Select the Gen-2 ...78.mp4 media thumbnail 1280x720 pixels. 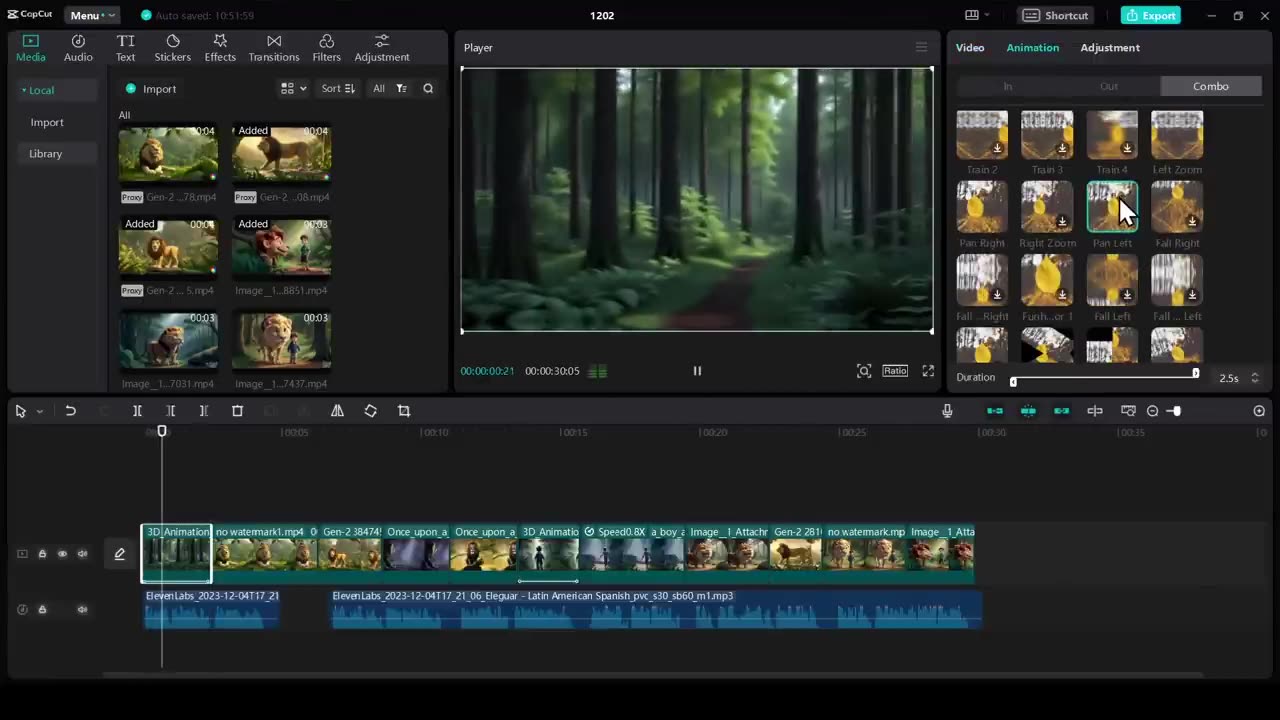pos(168,152)
